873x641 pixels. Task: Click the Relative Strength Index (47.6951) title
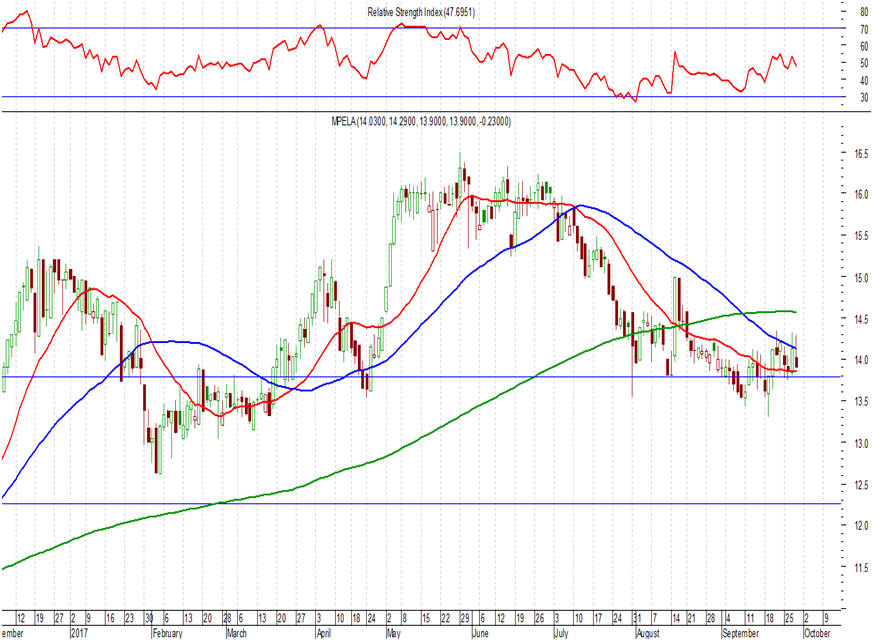point(421,12)
